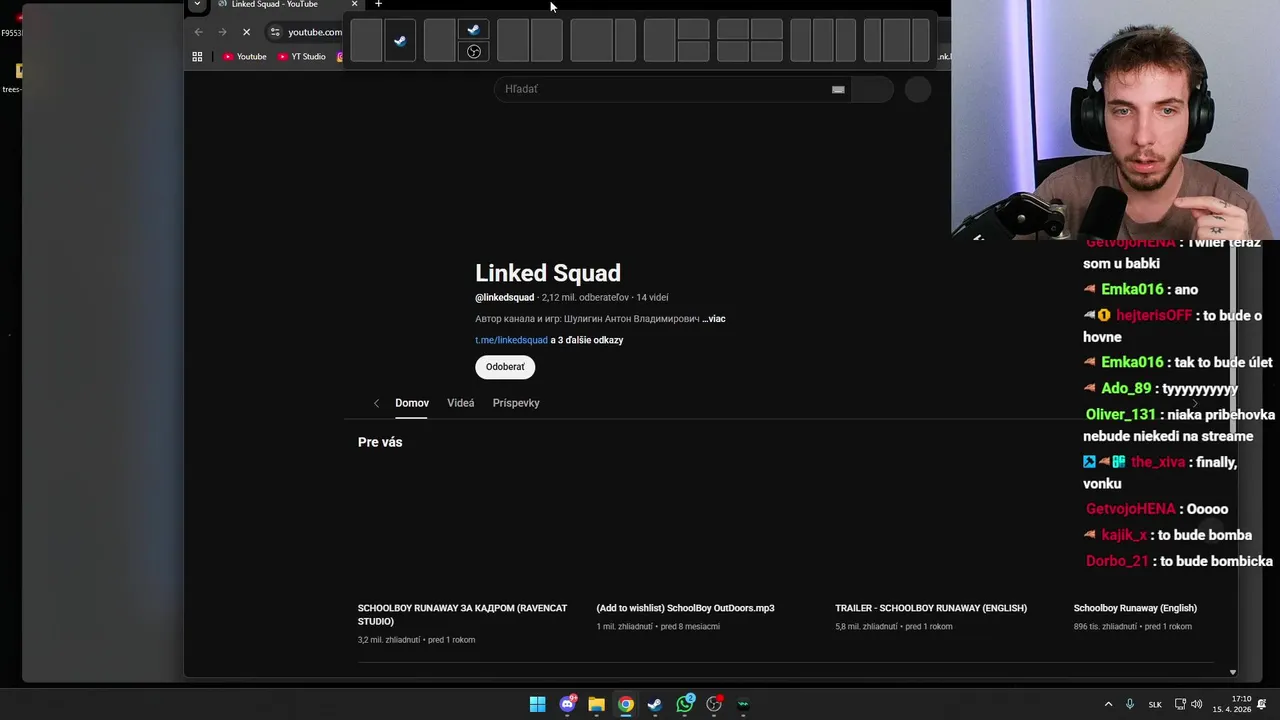Open SchoolBoy OutDoors.mp3 video title
The image size is (1280, 720).
[x=685, y=608]
